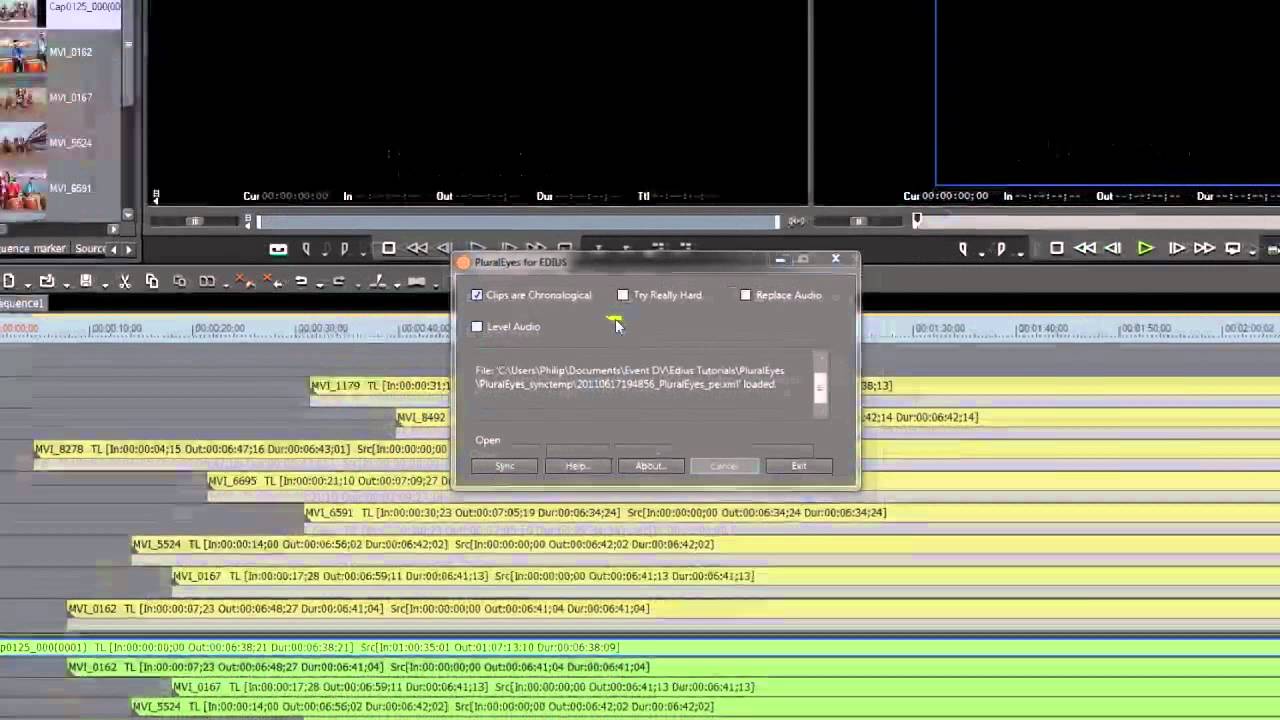1280x720 pixels.
Task: Click the About button in PluralEyes
Action: click(650, 466)
